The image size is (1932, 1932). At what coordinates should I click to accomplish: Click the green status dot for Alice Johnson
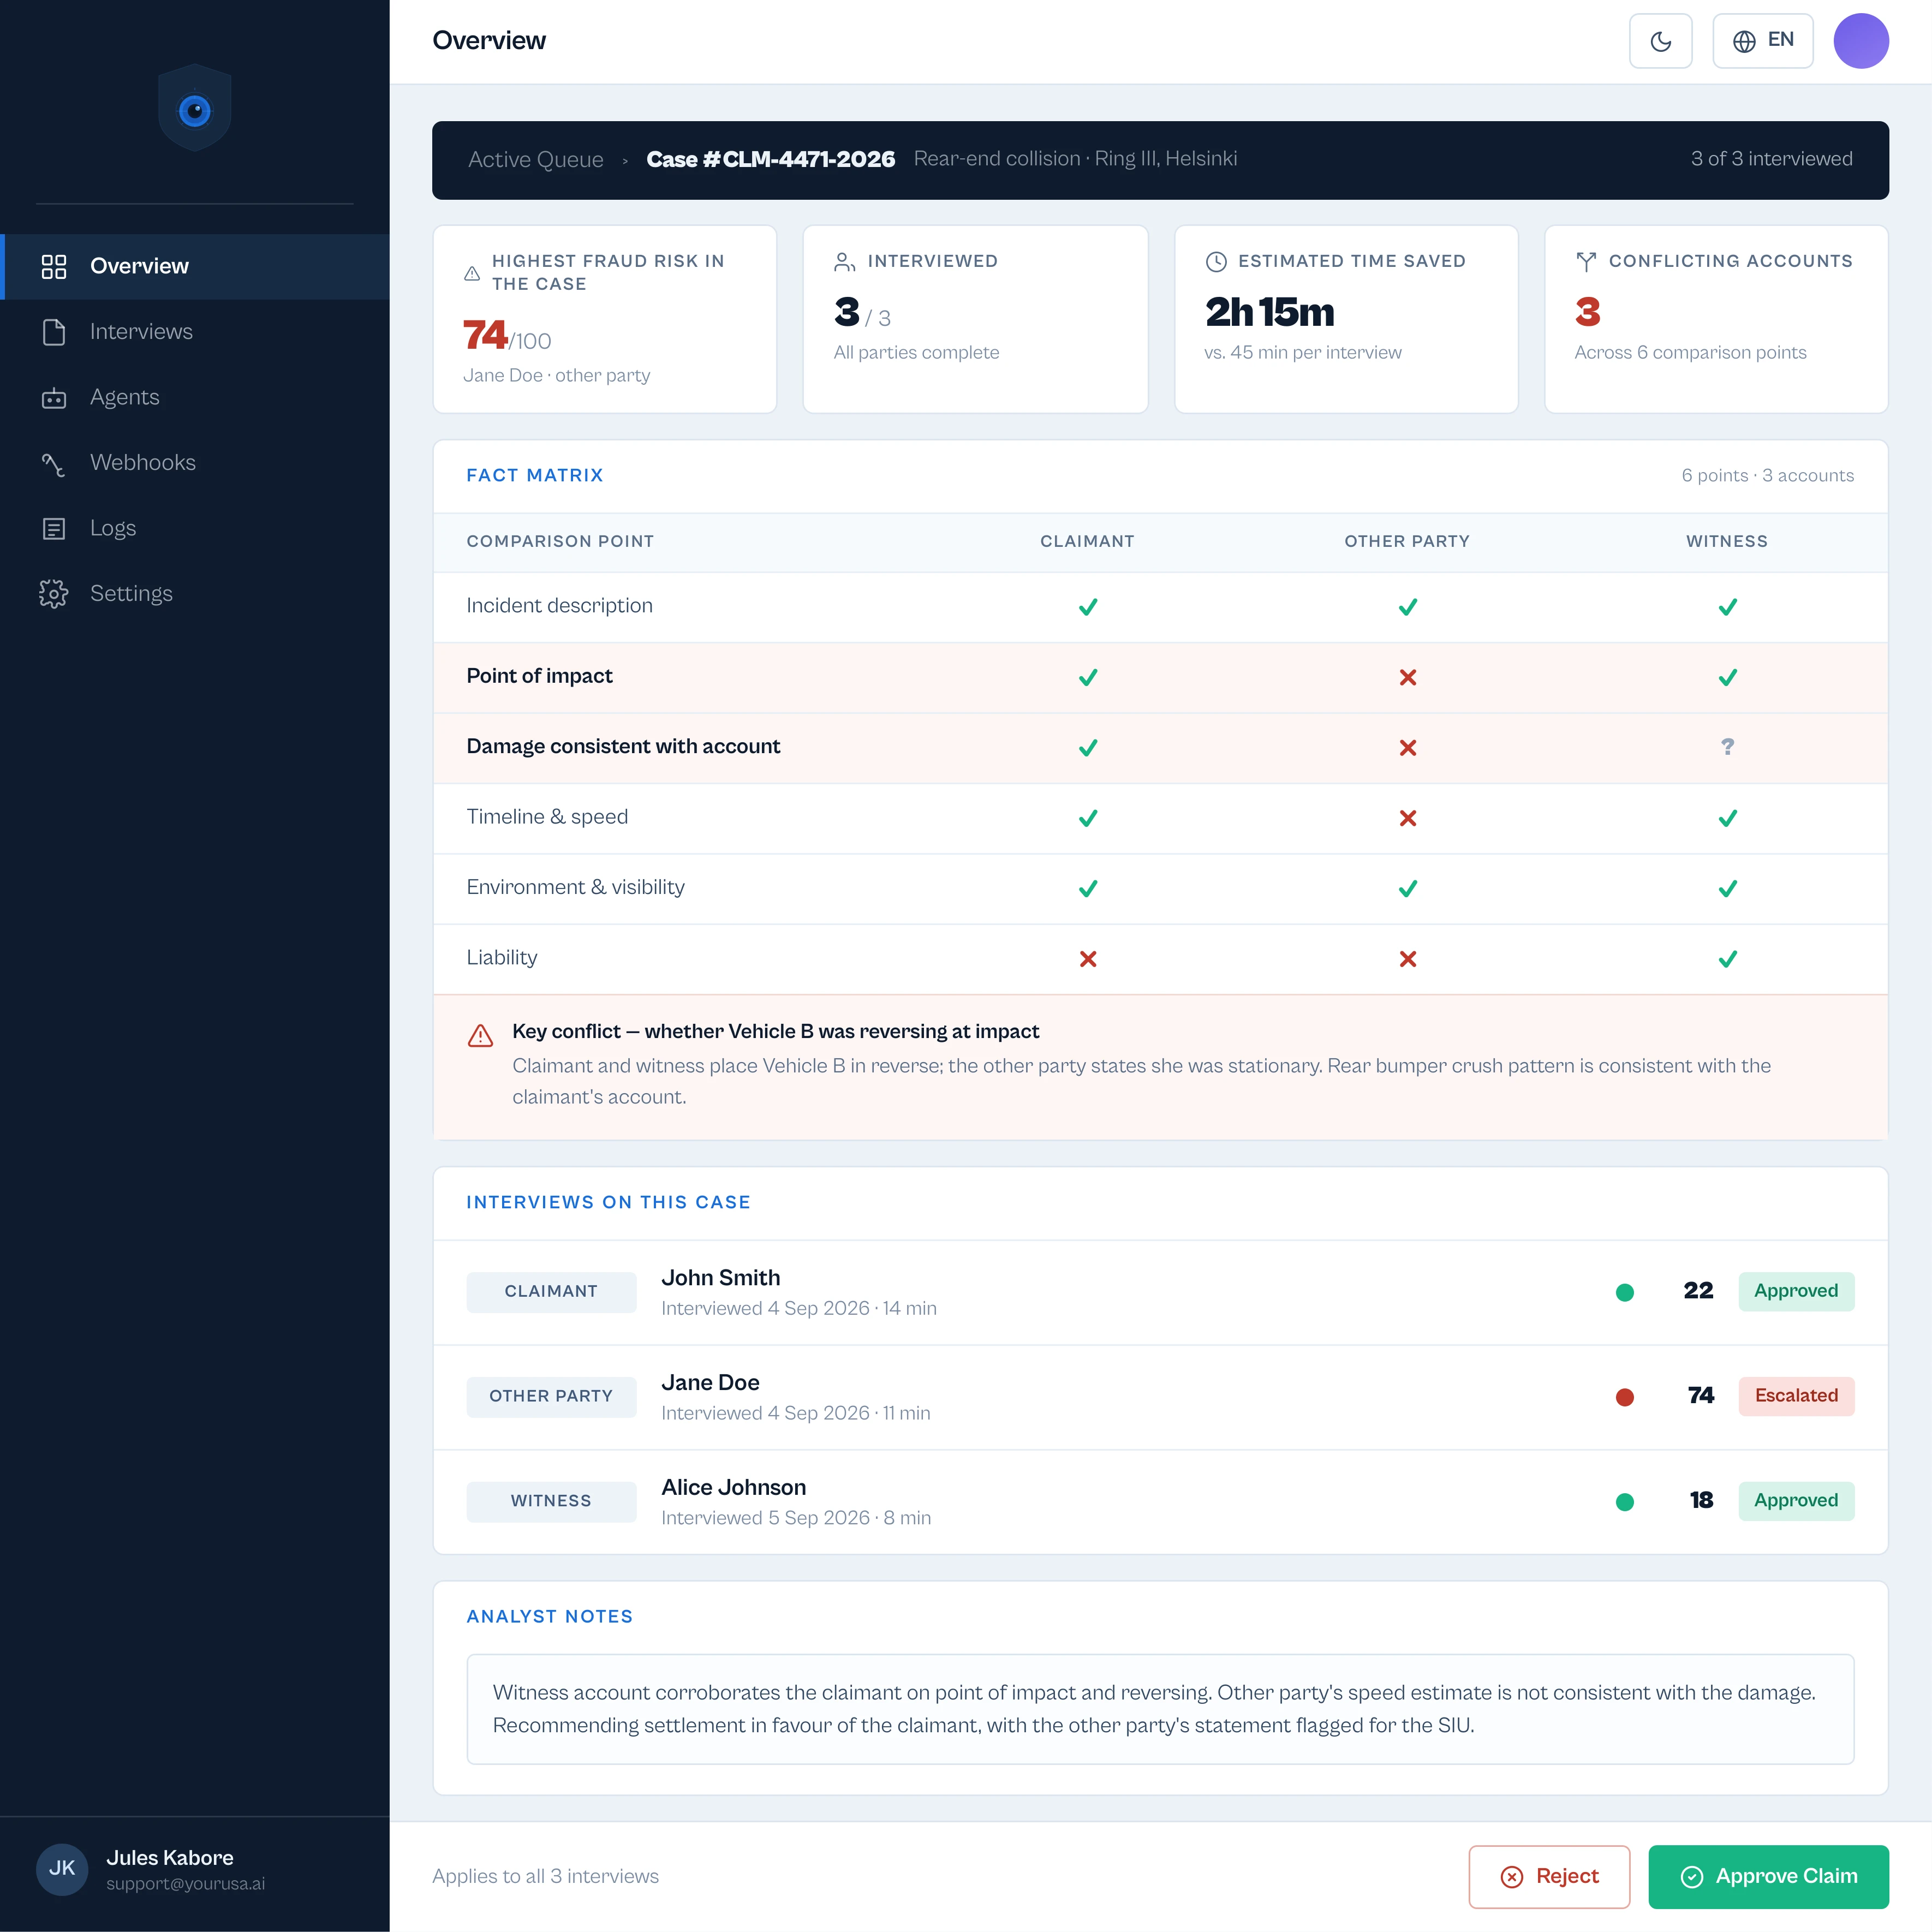pos(1624,1502)
